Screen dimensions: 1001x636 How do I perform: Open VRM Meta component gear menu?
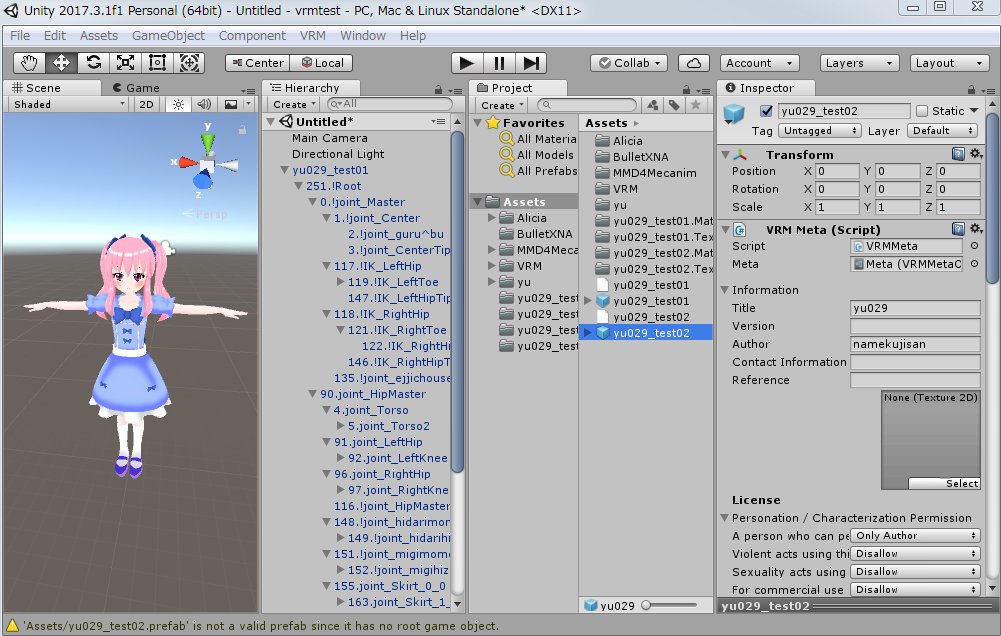point(976,229)
